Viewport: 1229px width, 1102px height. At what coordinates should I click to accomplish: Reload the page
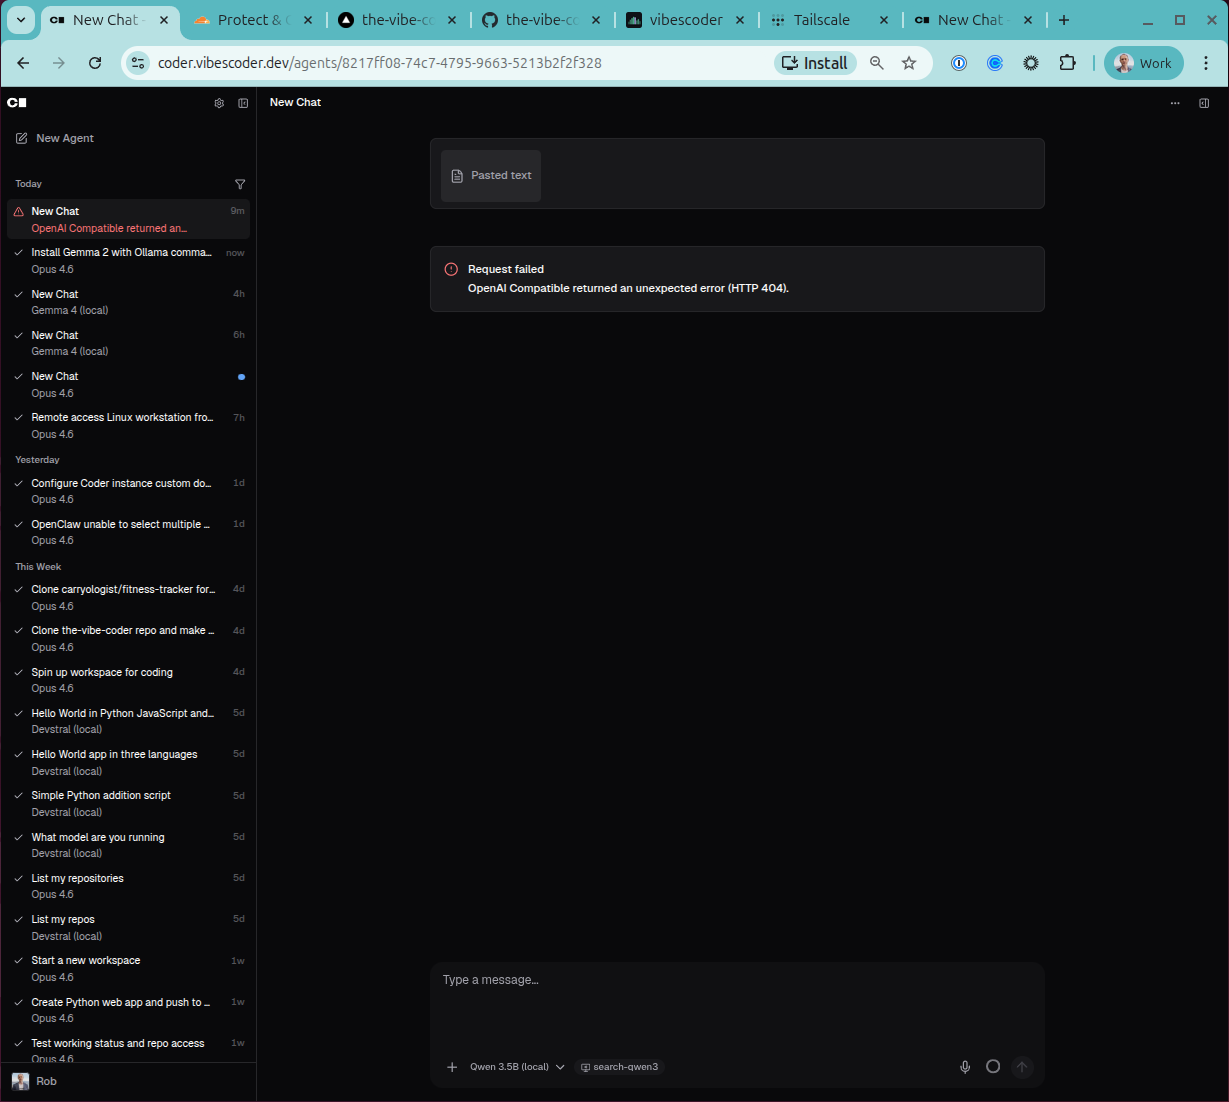coord(95,63)
